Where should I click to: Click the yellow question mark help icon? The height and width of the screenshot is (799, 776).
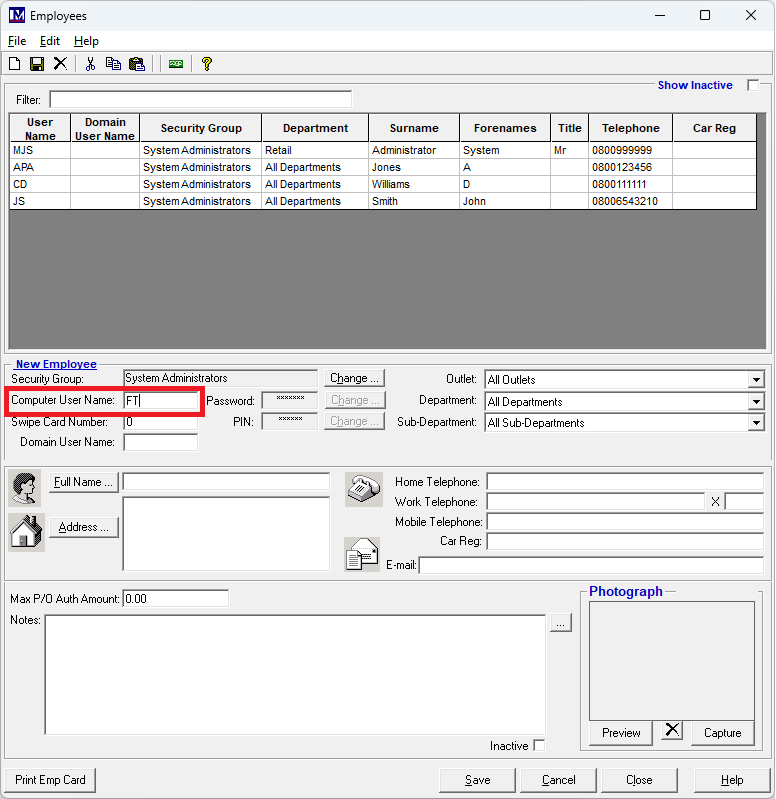click(207, 64)
